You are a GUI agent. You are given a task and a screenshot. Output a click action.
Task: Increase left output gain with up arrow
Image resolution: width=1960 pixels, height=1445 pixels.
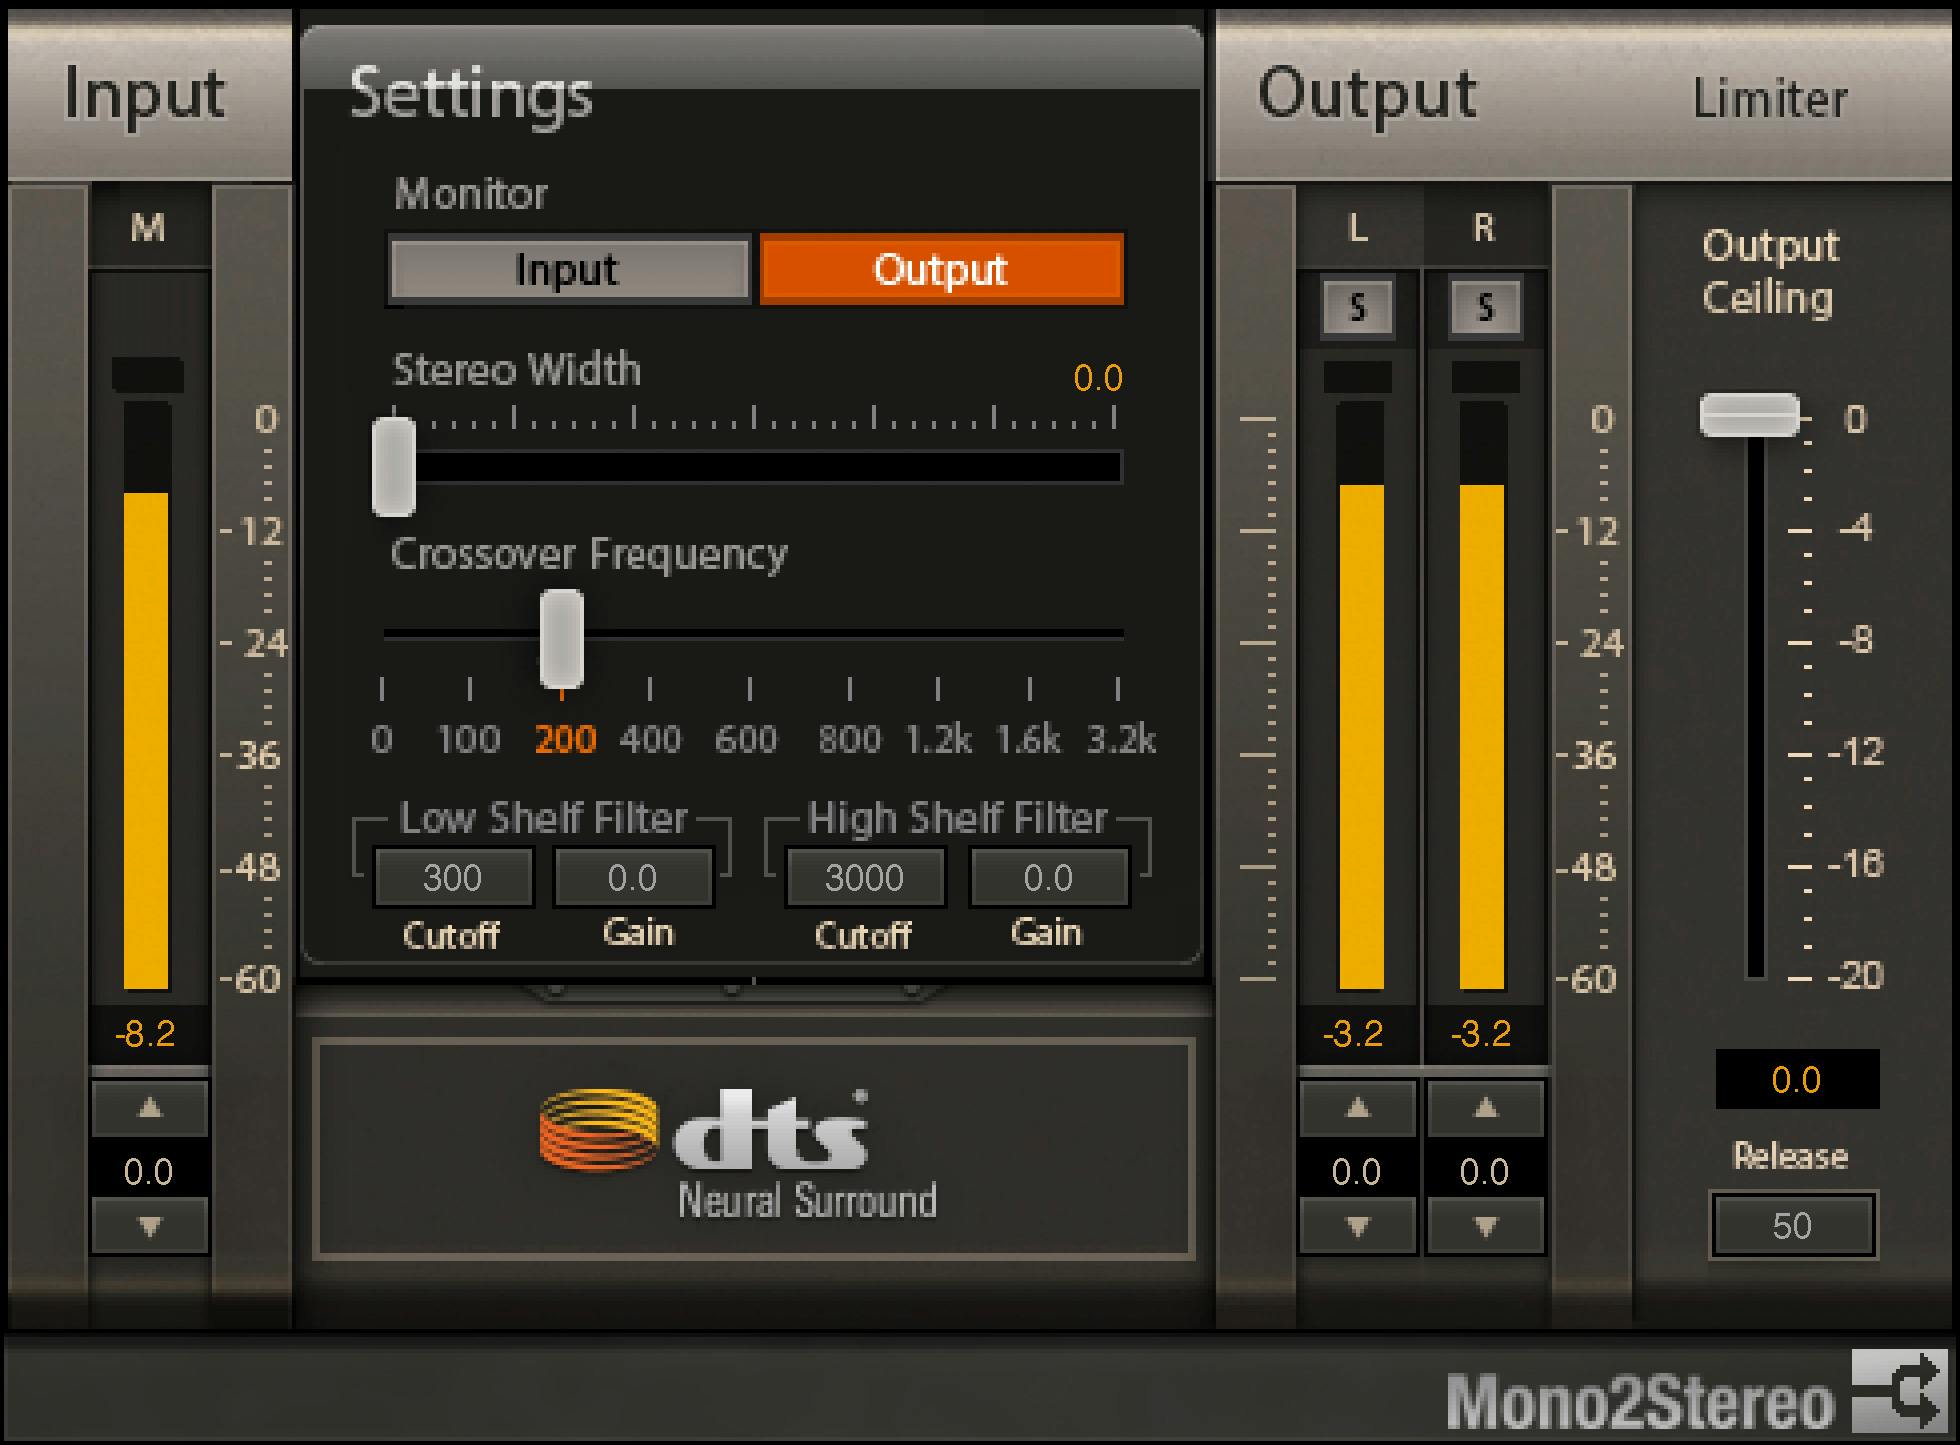click(x=1357, y=1108)
